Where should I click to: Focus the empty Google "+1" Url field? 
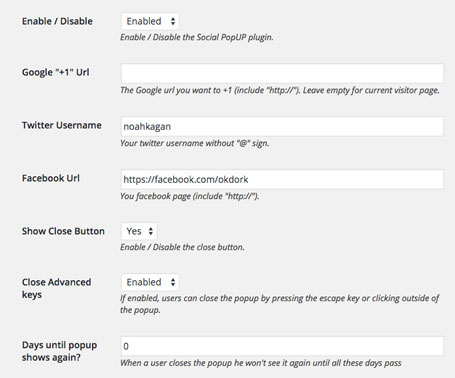(x=282, y=73)
